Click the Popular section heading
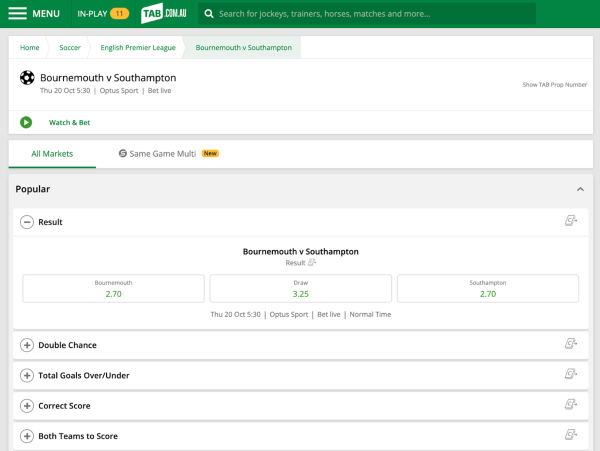 [x=33, y=189]
